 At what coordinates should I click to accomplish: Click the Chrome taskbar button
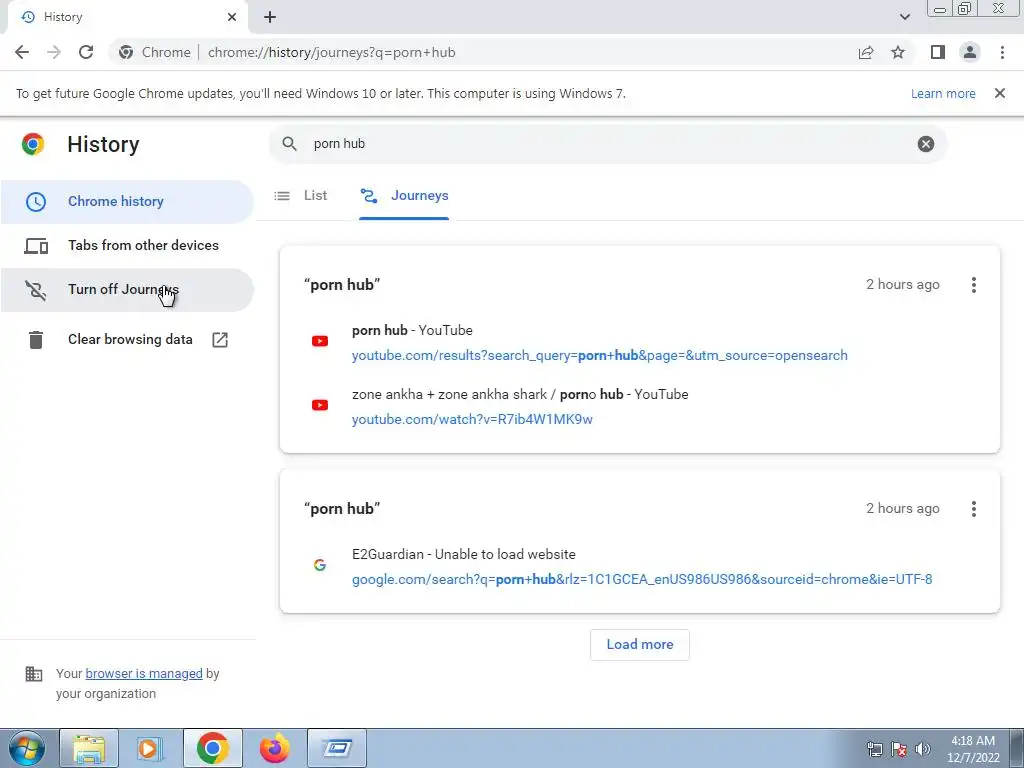[212, 748]
